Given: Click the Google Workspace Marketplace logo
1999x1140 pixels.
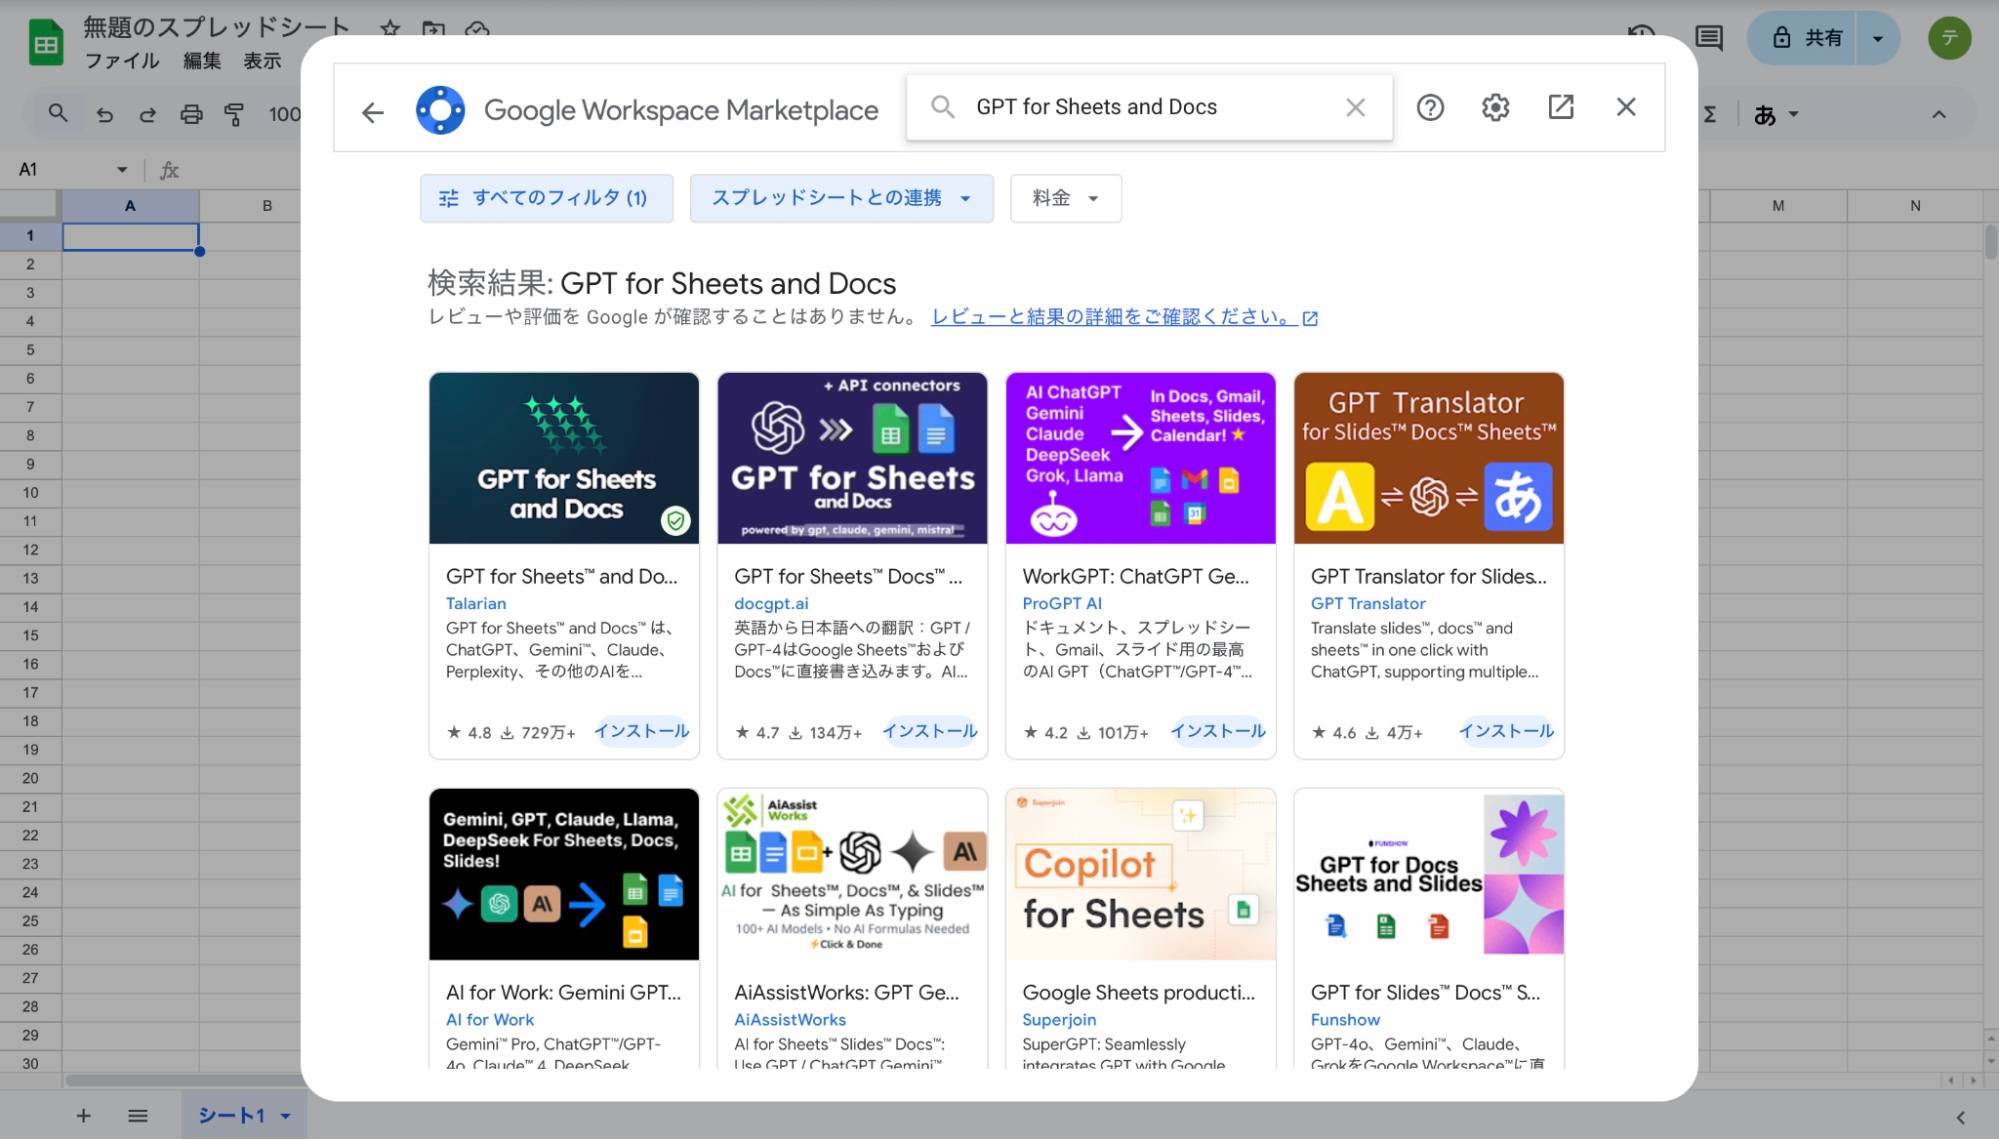Looking at the screenshot, I should tap(441, 110).
